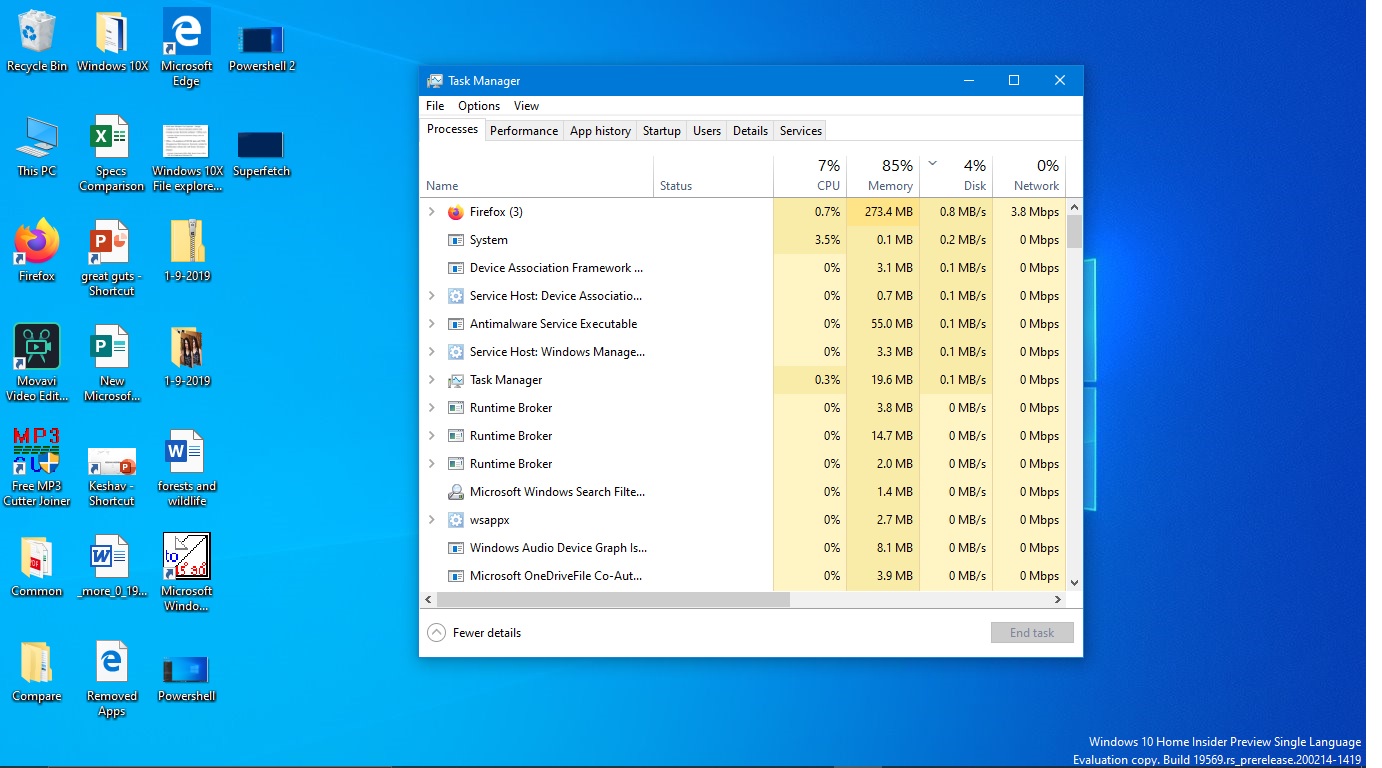Open the Recycle Bin desktop icon
This screenshot has width=1382, height=768.
coord(37,42)
